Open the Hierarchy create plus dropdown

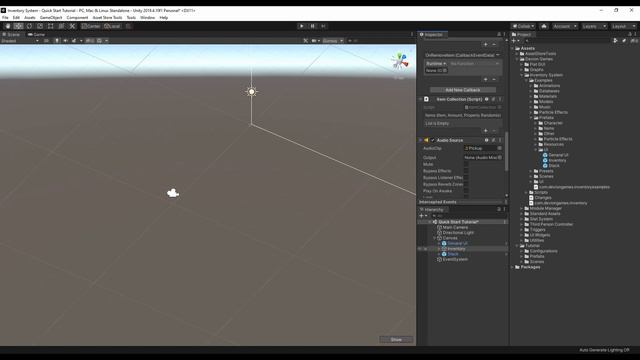(x=423, y=216)
